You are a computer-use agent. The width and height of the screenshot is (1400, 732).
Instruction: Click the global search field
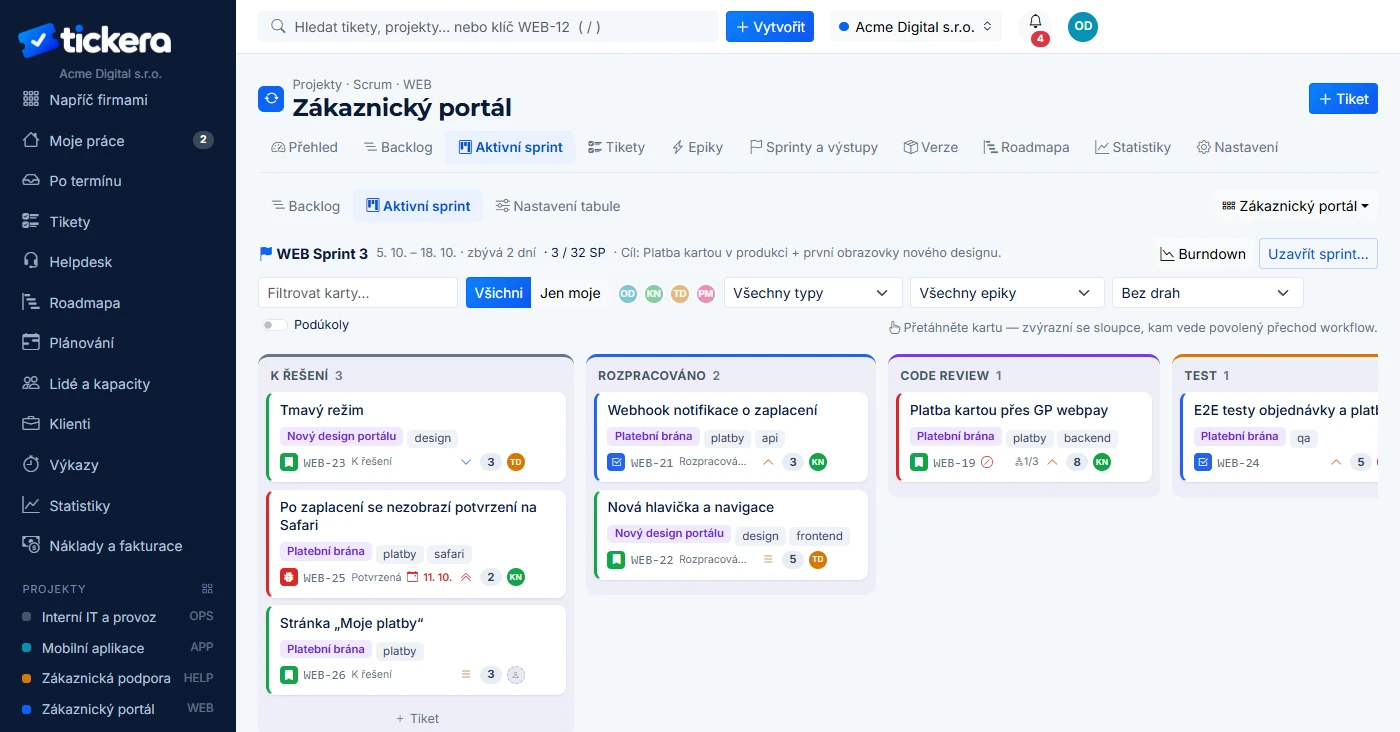point(488,27)
